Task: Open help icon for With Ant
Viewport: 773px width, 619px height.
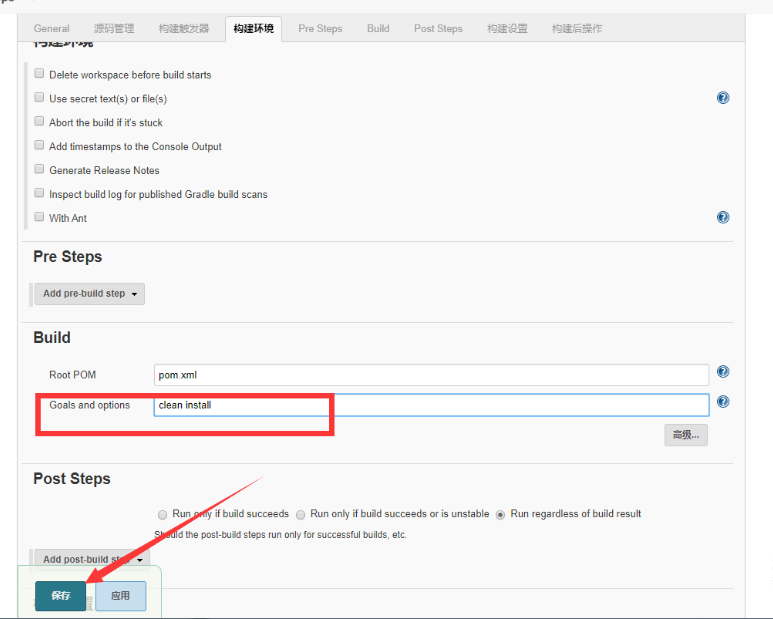Action: click(723, 217)
